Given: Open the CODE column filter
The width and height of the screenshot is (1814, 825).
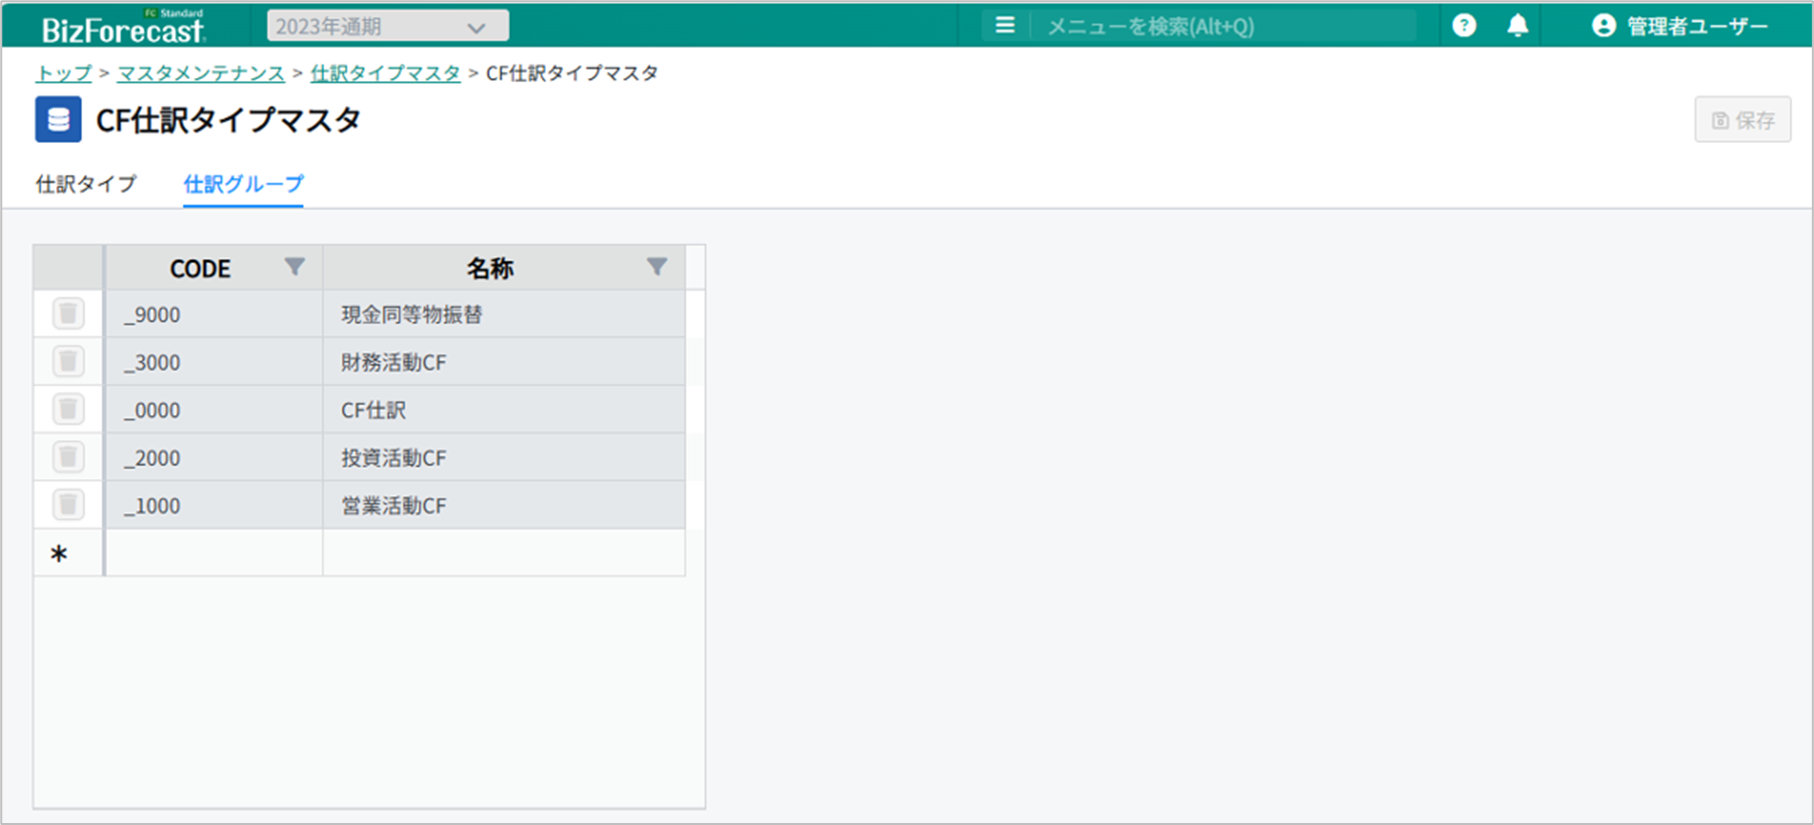Looking at the screenshot, I should pos(294,267).
